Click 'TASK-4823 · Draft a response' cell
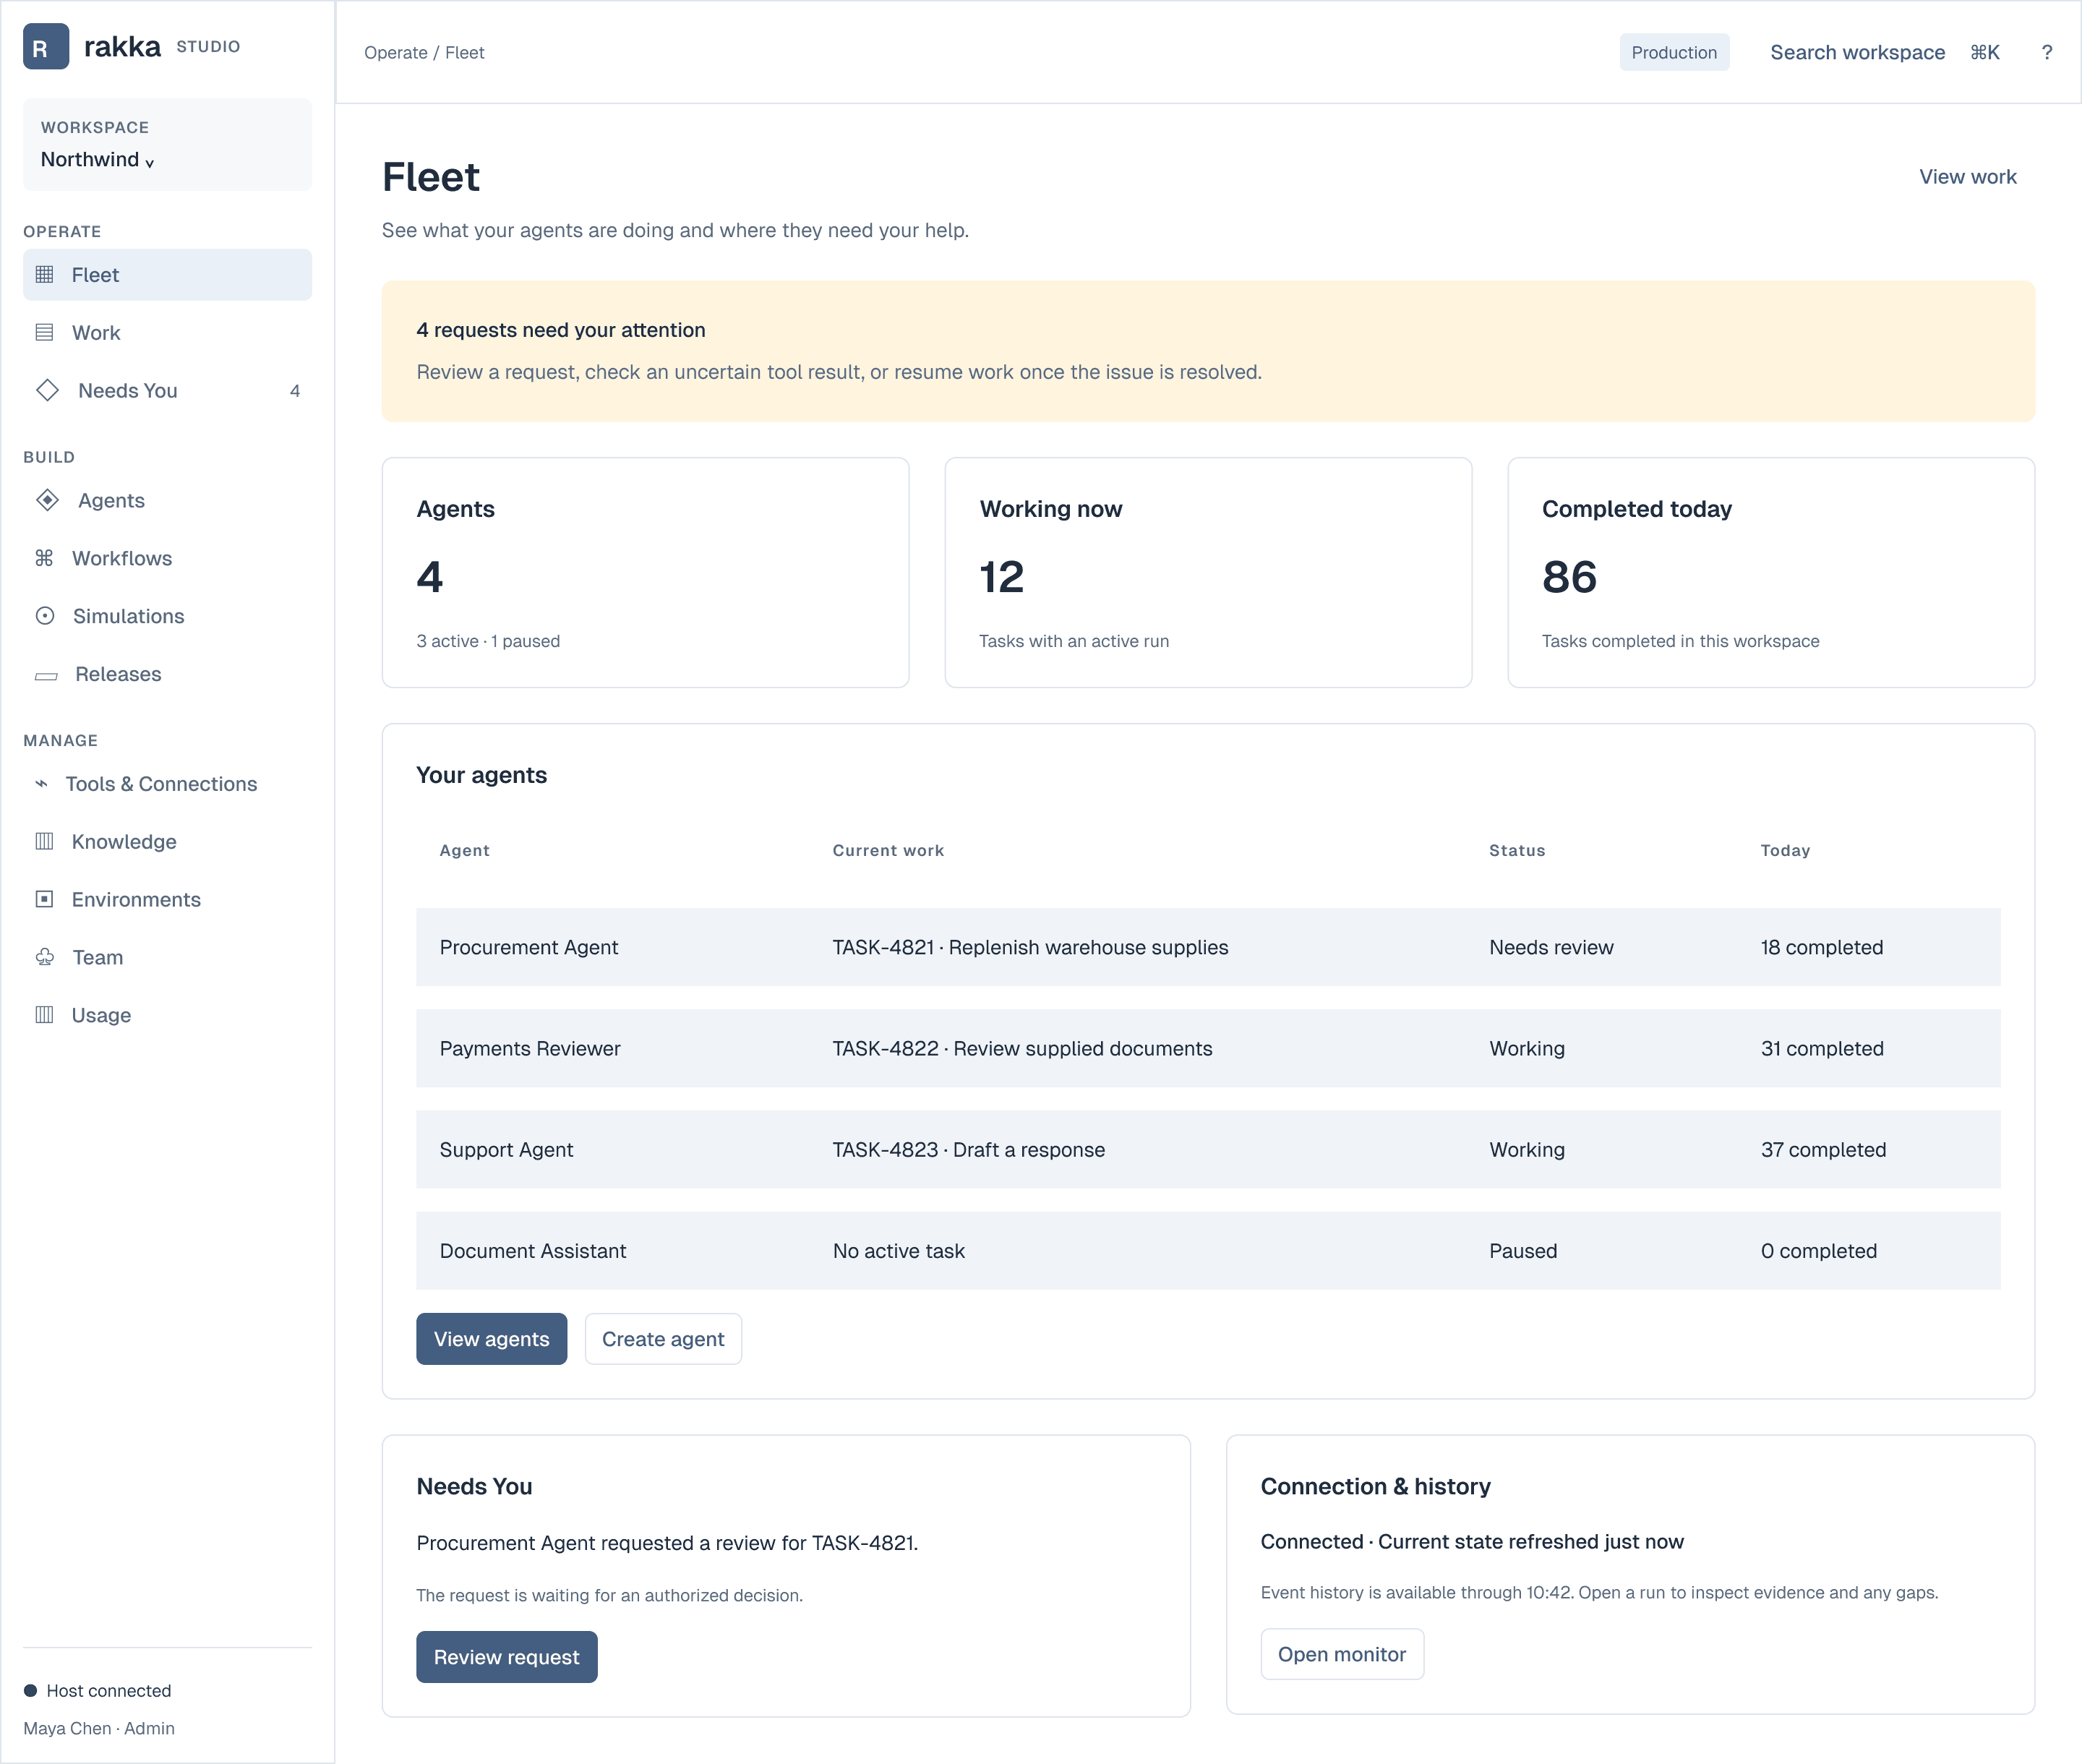Image resolution: width=2082 pixels, height=1764 pixels. point(969,1150)
